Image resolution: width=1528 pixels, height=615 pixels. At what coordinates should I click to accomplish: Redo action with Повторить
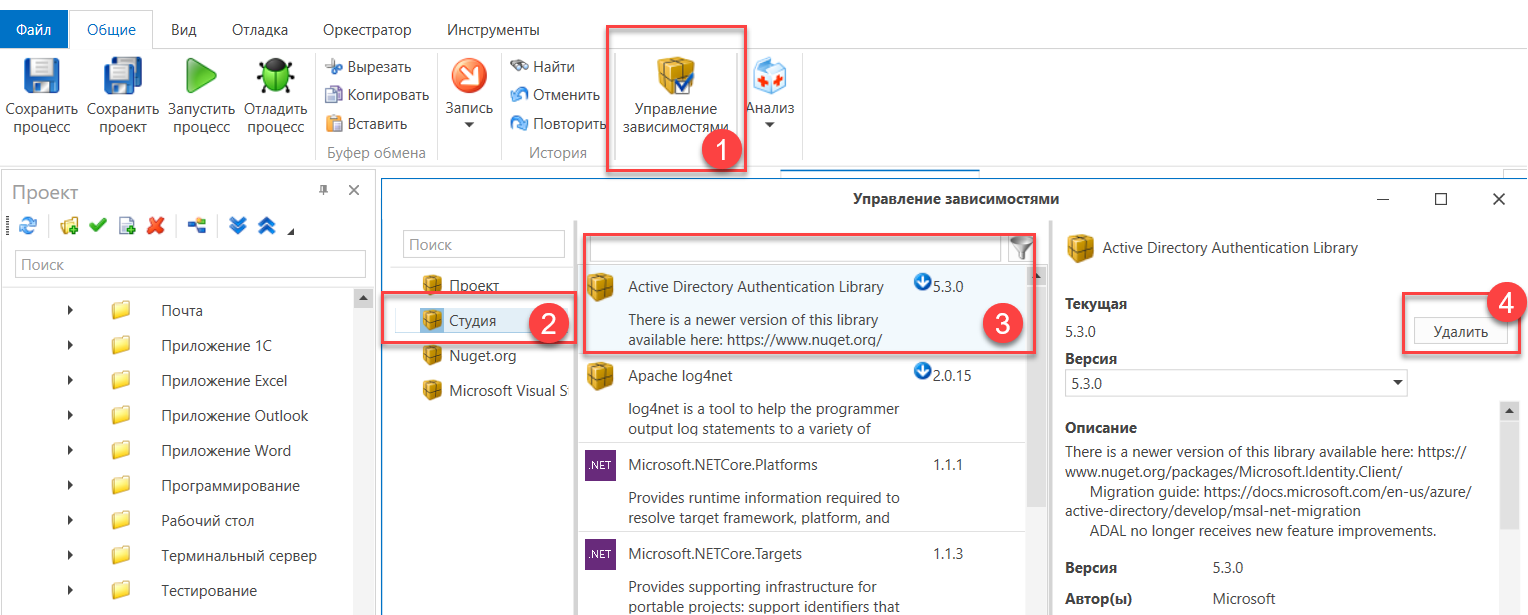click(x=558, y=124)
